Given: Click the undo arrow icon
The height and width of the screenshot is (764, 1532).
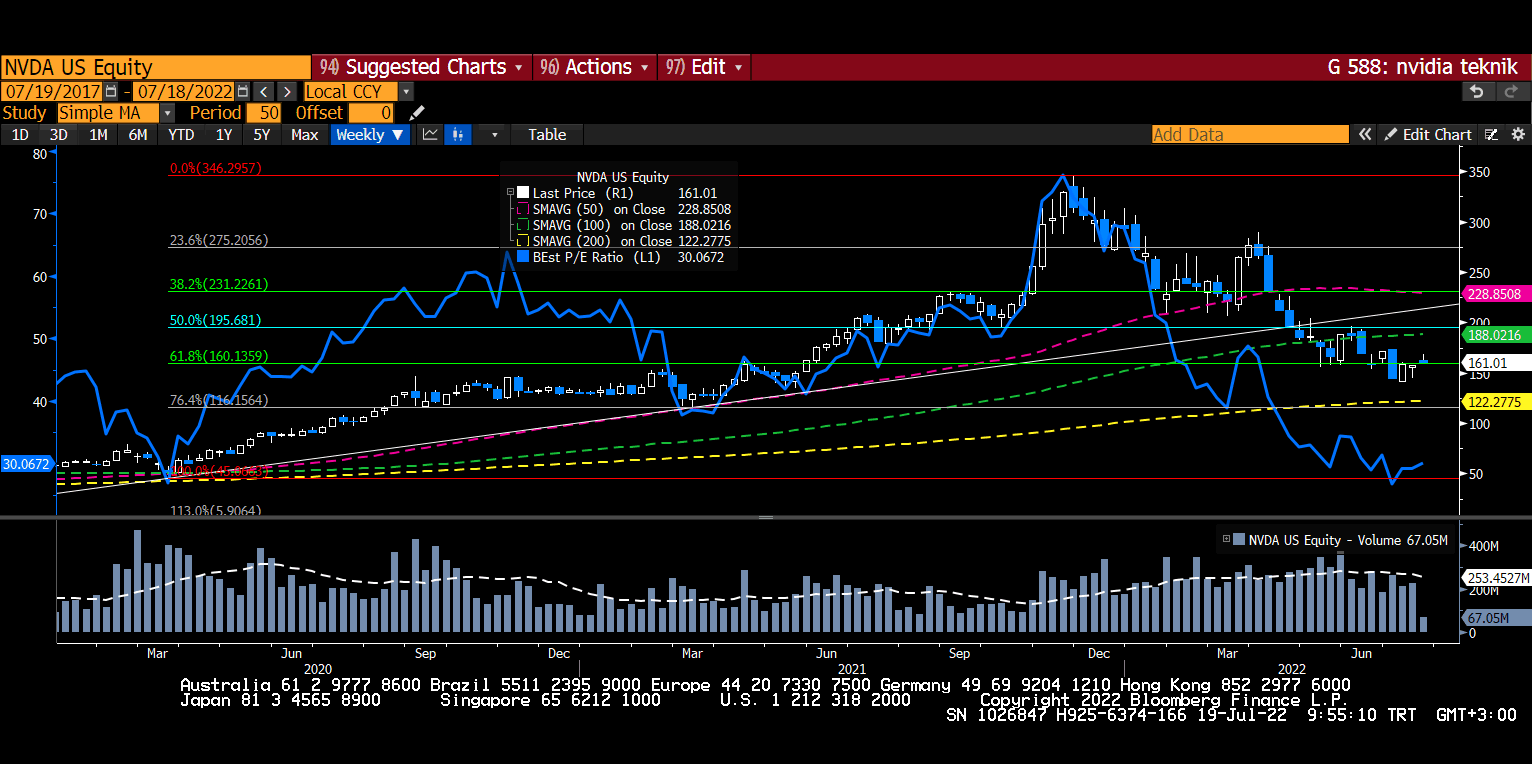Looking at the screenshot, I should pyautogui.click(x=1477, y=91).
